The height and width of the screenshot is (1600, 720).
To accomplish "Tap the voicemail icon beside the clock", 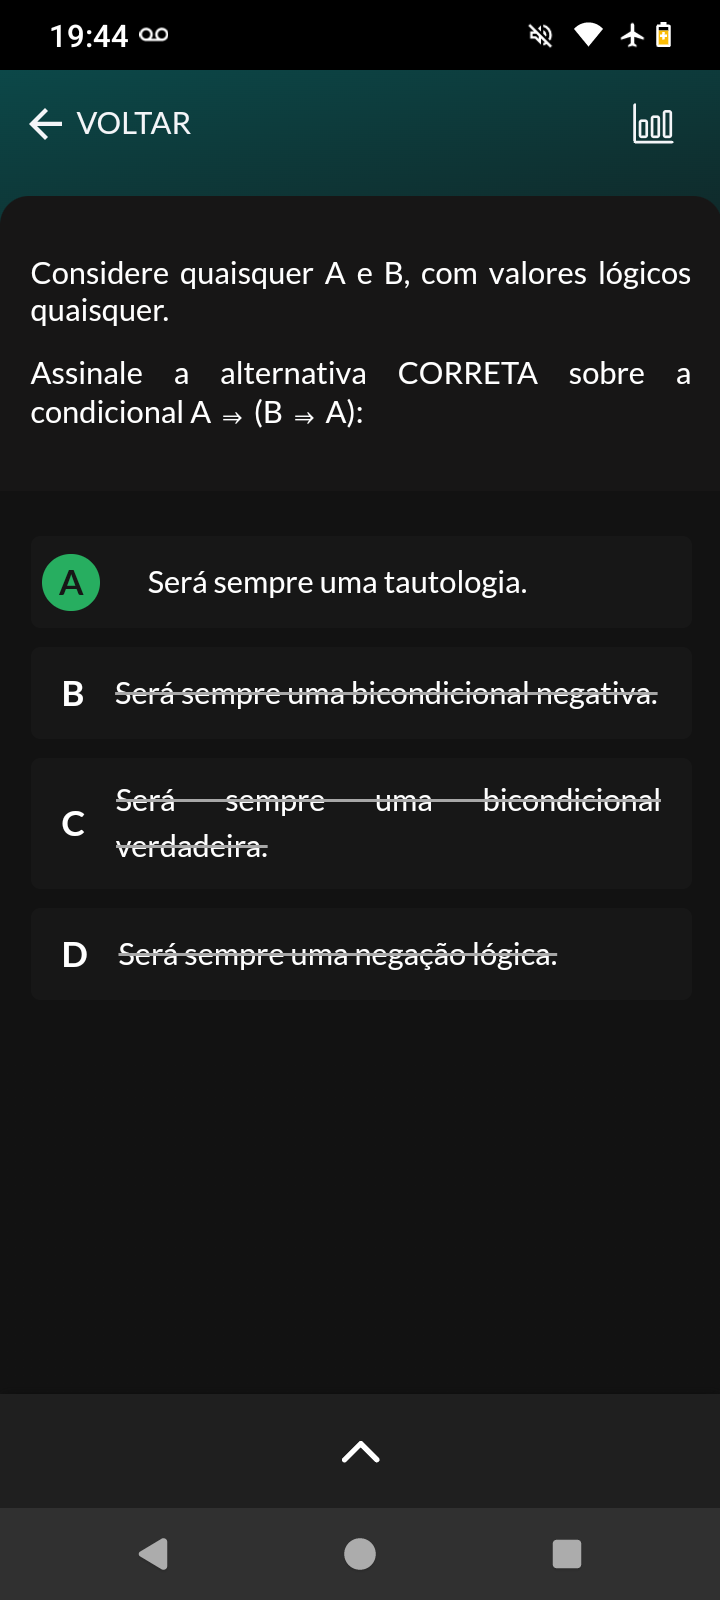I will point(154,35).
